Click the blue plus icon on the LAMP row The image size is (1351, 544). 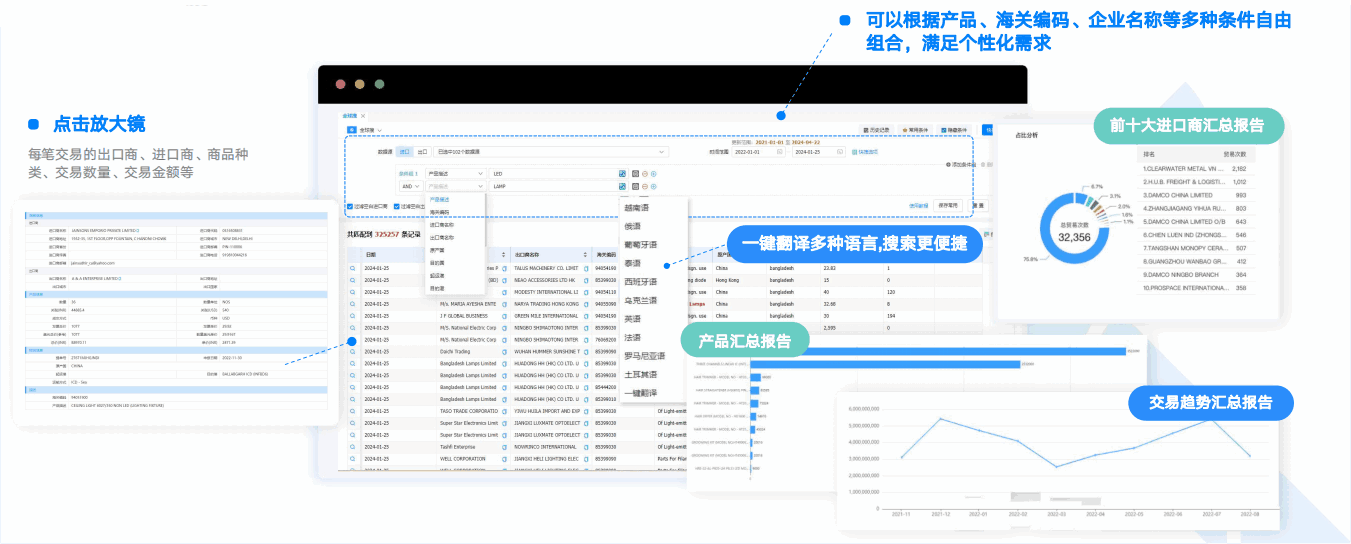click(x=654, y=186)
